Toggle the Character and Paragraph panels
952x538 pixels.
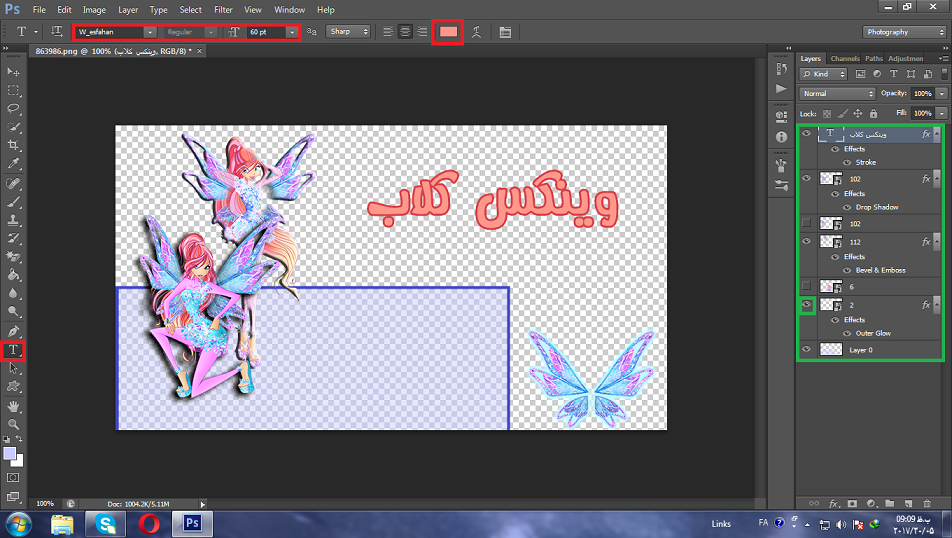click(x=505, y=32)
